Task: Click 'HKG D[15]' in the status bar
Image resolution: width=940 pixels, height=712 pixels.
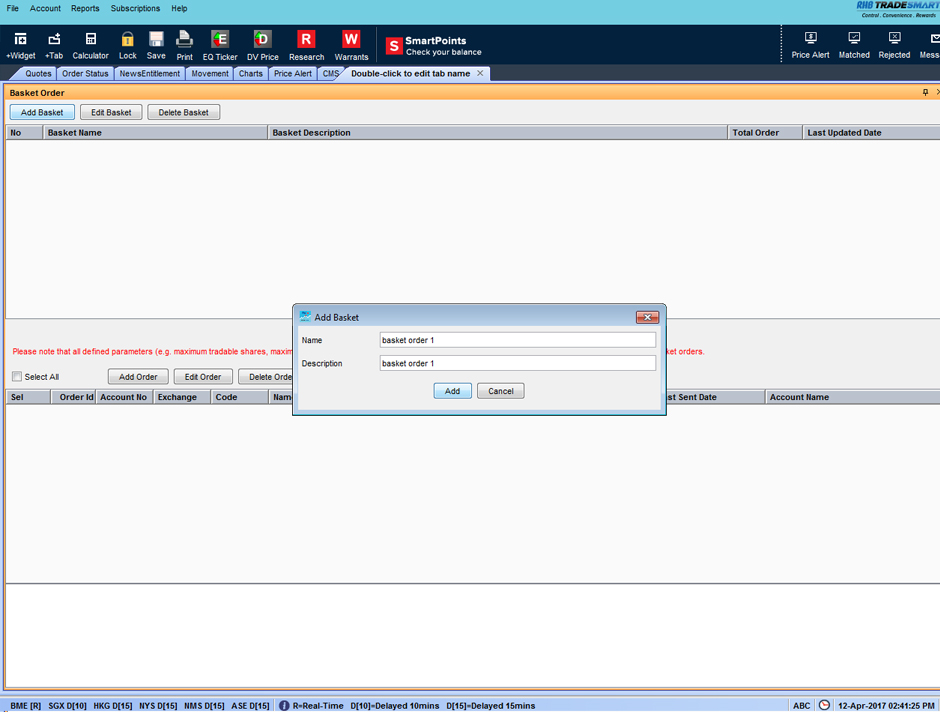Action: pos(113,705)
